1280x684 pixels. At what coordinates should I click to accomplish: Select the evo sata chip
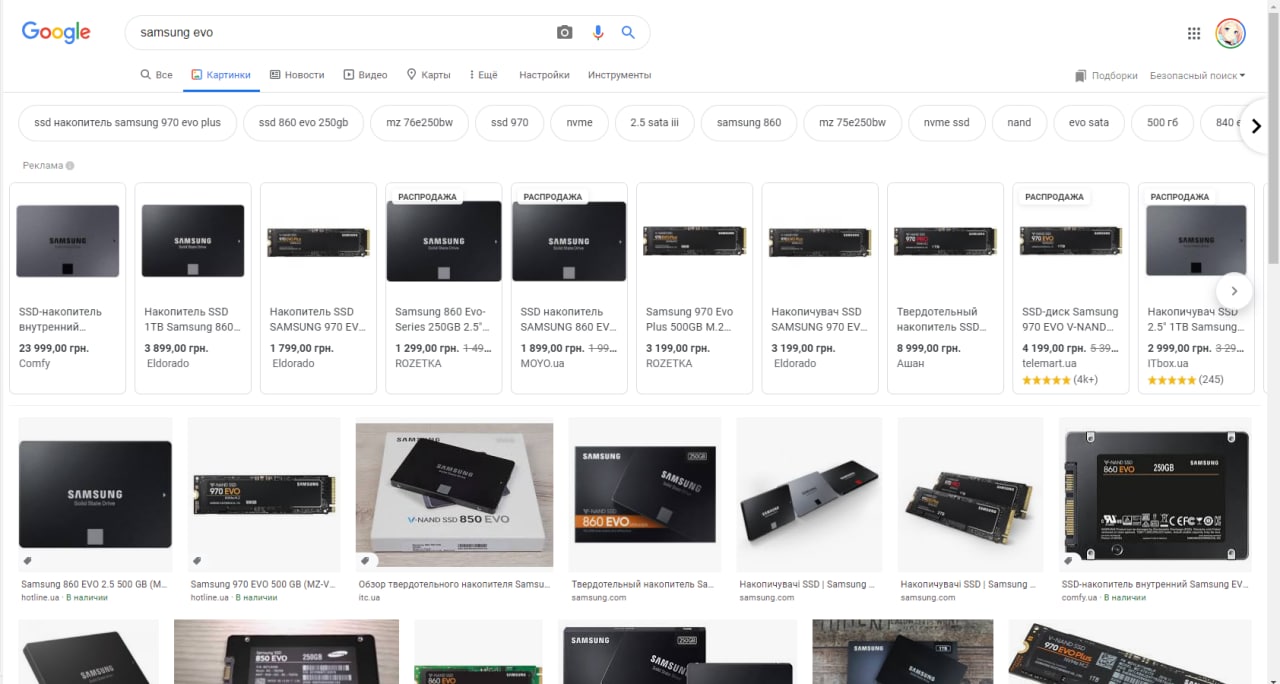(x=1088, y=123)
